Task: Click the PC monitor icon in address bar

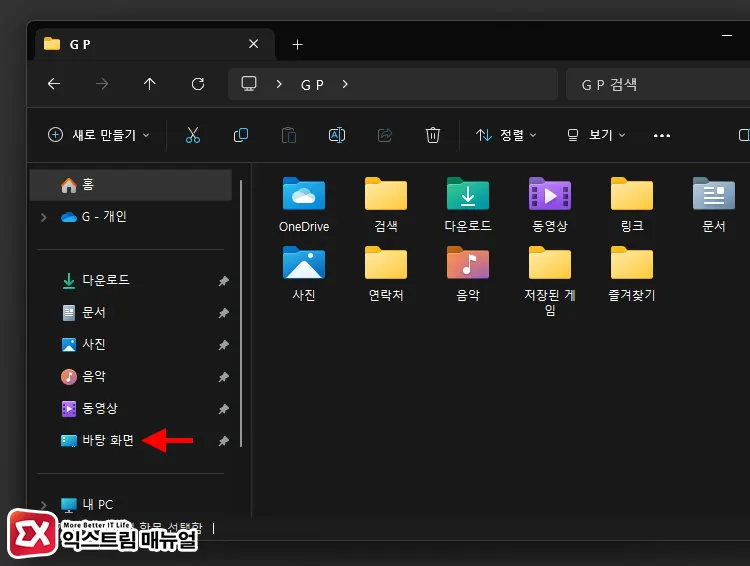Action: pos(249,84)
